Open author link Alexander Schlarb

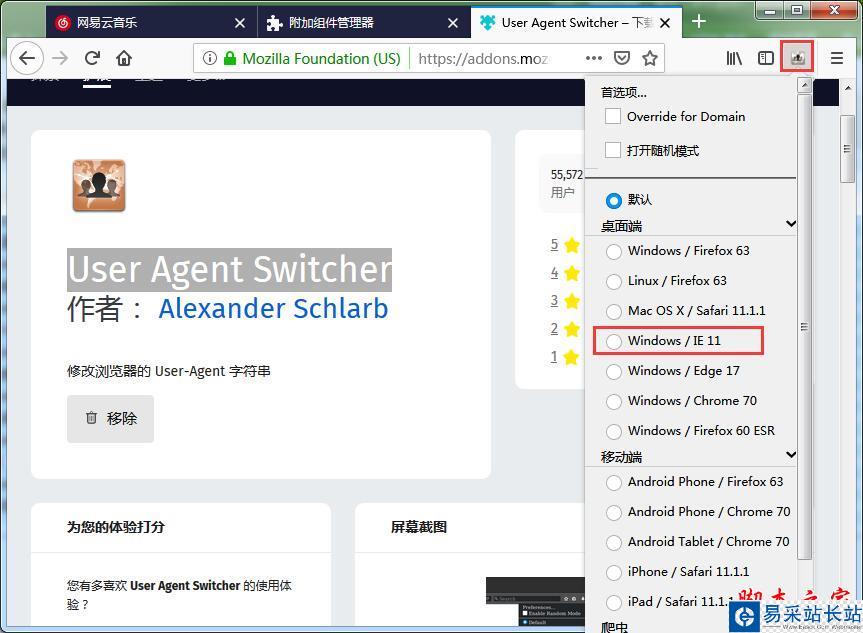coord(273,308)
